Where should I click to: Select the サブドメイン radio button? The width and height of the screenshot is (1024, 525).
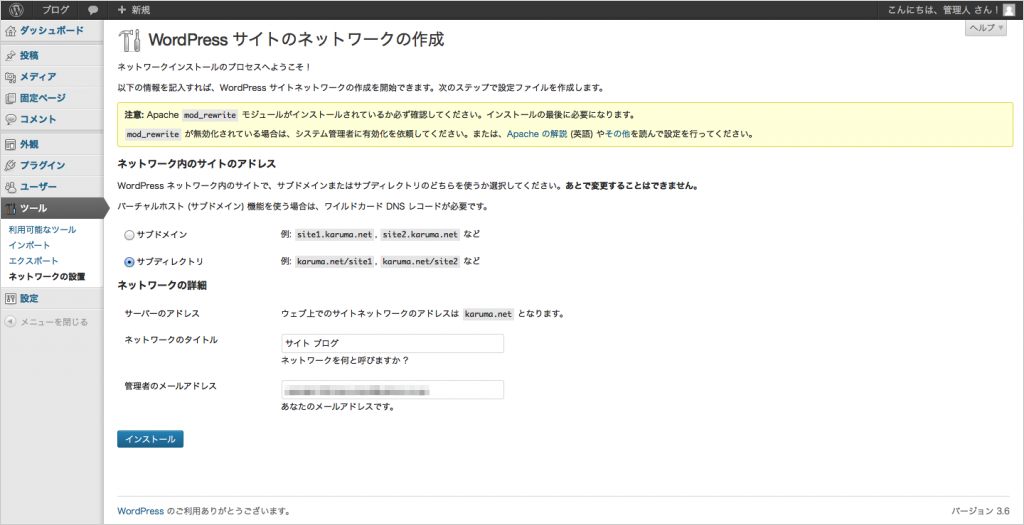(129, 234)
